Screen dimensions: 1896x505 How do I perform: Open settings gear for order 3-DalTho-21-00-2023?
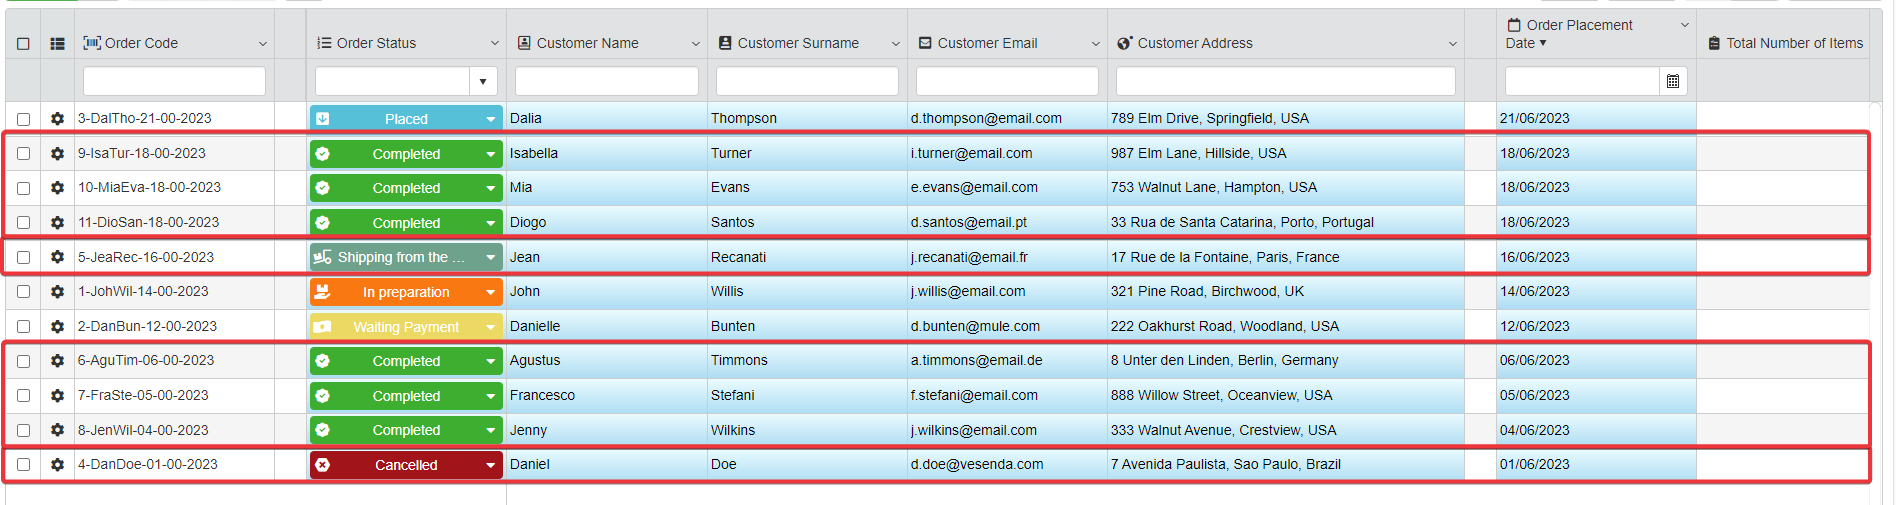point(57,119)
